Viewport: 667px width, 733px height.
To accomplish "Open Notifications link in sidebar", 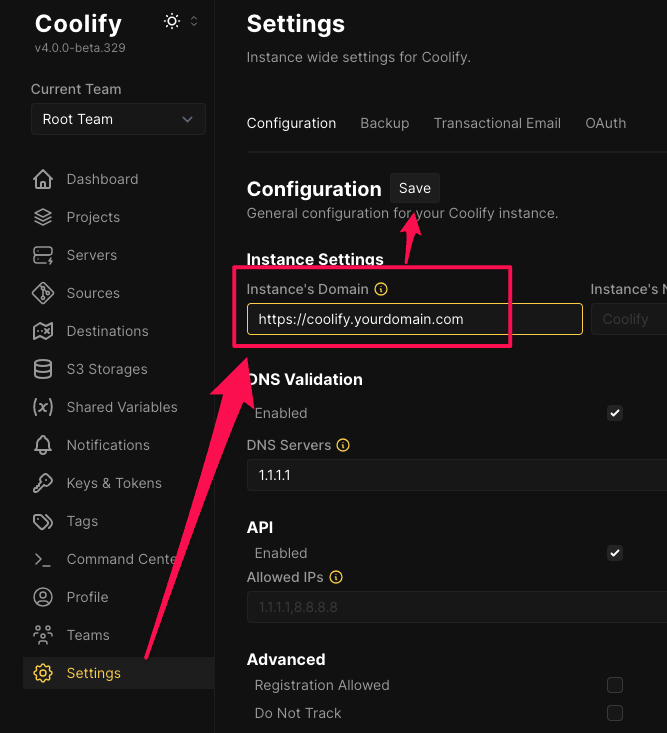I will 108,445.
